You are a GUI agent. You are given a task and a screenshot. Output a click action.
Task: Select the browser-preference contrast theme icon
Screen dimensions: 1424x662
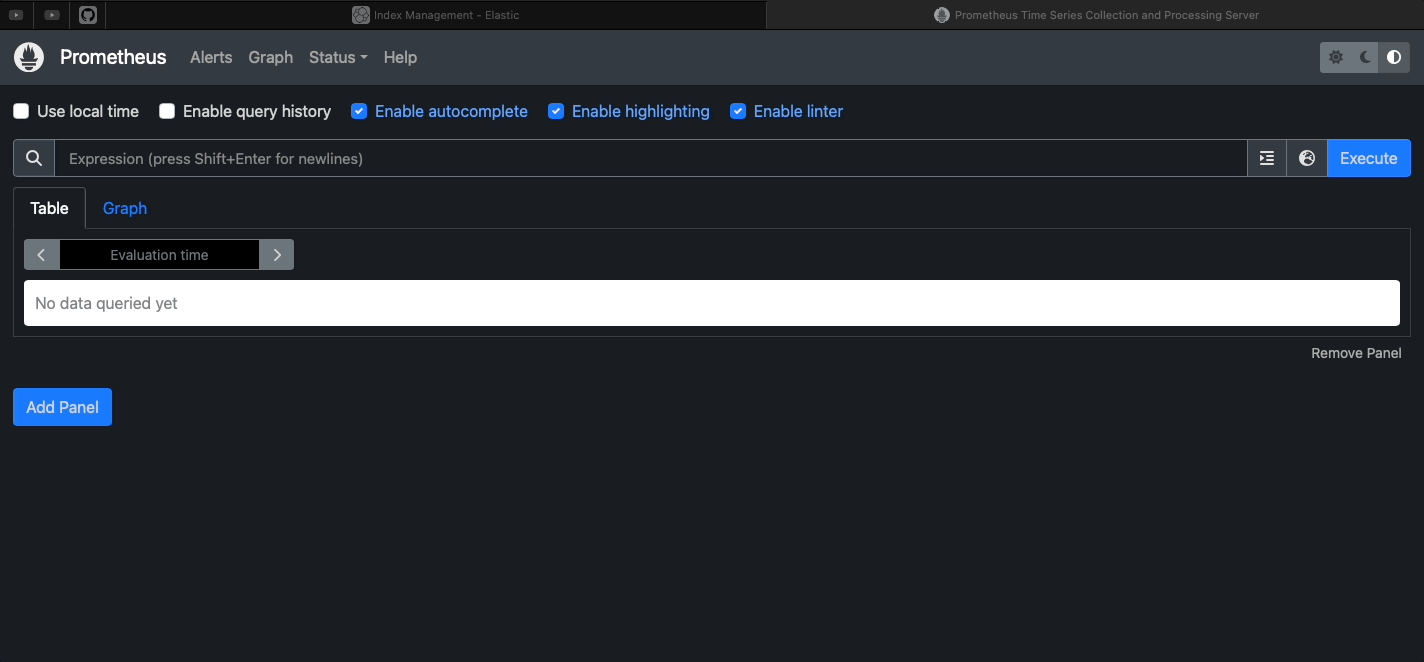[1394, 58]
